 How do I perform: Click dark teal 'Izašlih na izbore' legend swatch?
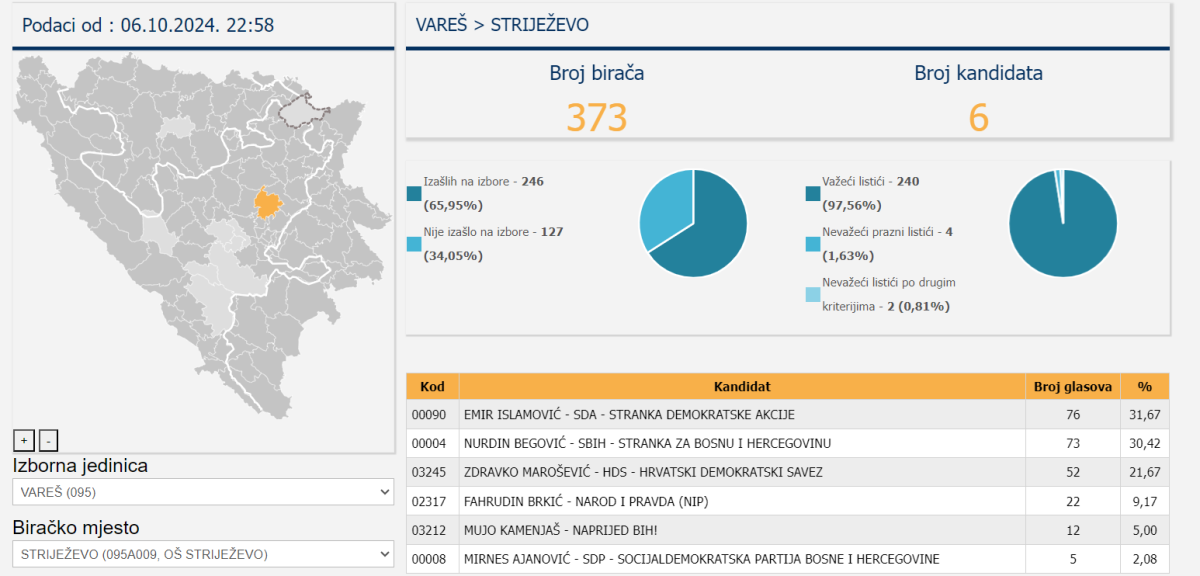[x=414, y=193]
